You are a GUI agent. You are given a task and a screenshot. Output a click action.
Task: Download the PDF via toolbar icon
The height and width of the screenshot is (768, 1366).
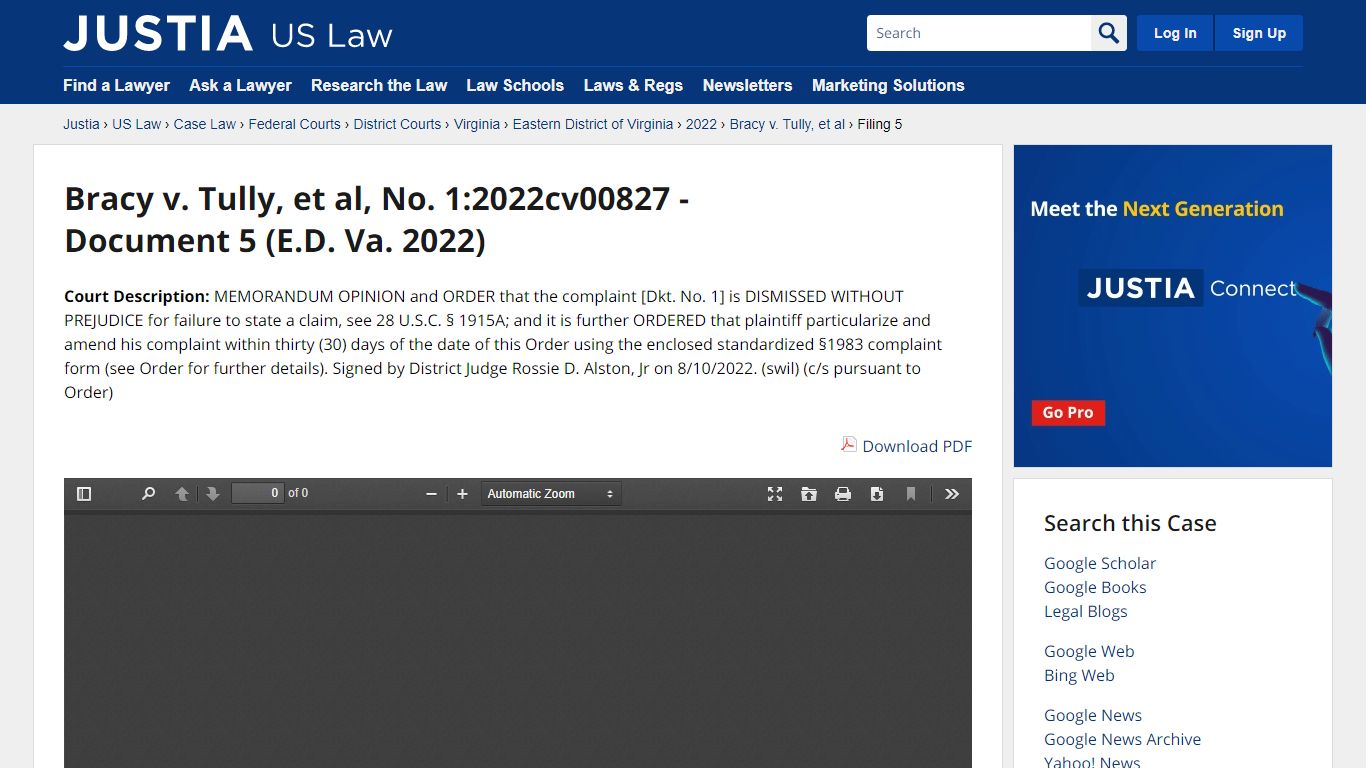pyautogui.click(x=877, y=494)
